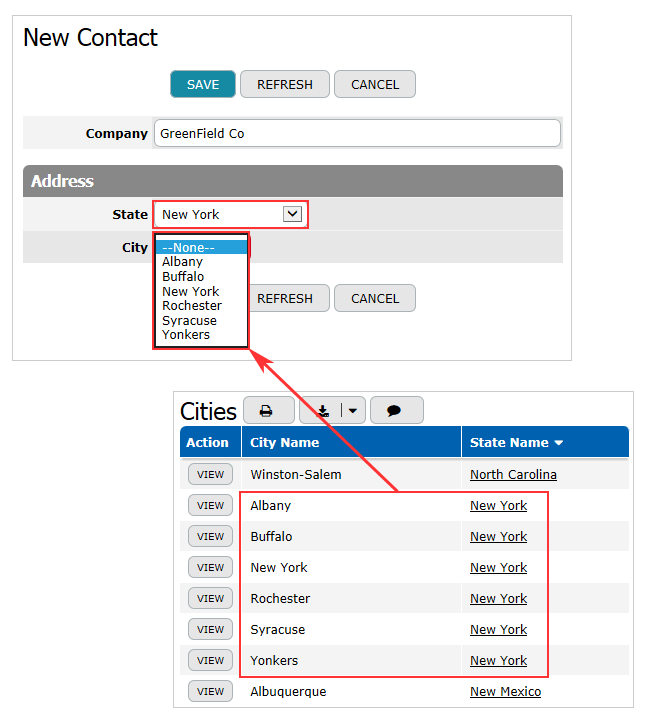This screenshot has width=653, height=718.
Task: Click the bottom REFRESH button
Action: (288, 299)
